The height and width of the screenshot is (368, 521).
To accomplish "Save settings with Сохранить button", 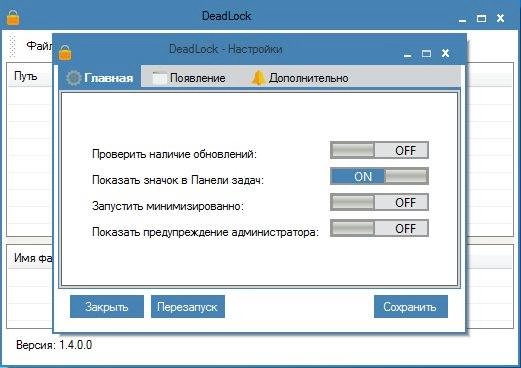I will (x=411, y=307).
